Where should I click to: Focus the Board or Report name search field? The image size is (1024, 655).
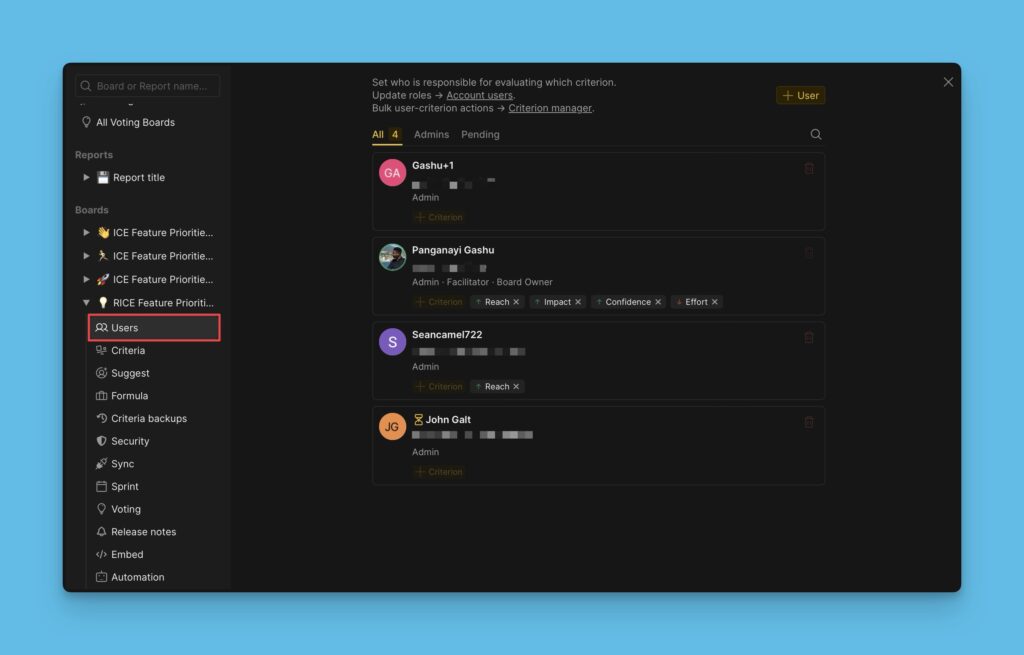[x=150, y=86]
